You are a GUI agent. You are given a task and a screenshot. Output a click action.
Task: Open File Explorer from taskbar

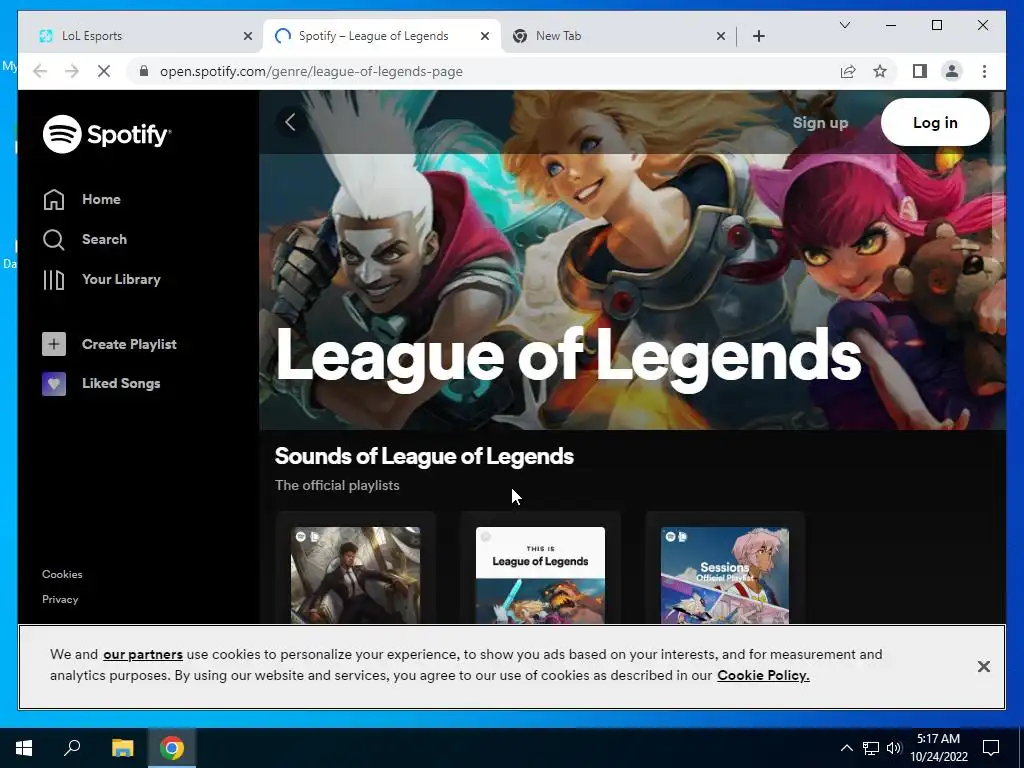(122, 748)
